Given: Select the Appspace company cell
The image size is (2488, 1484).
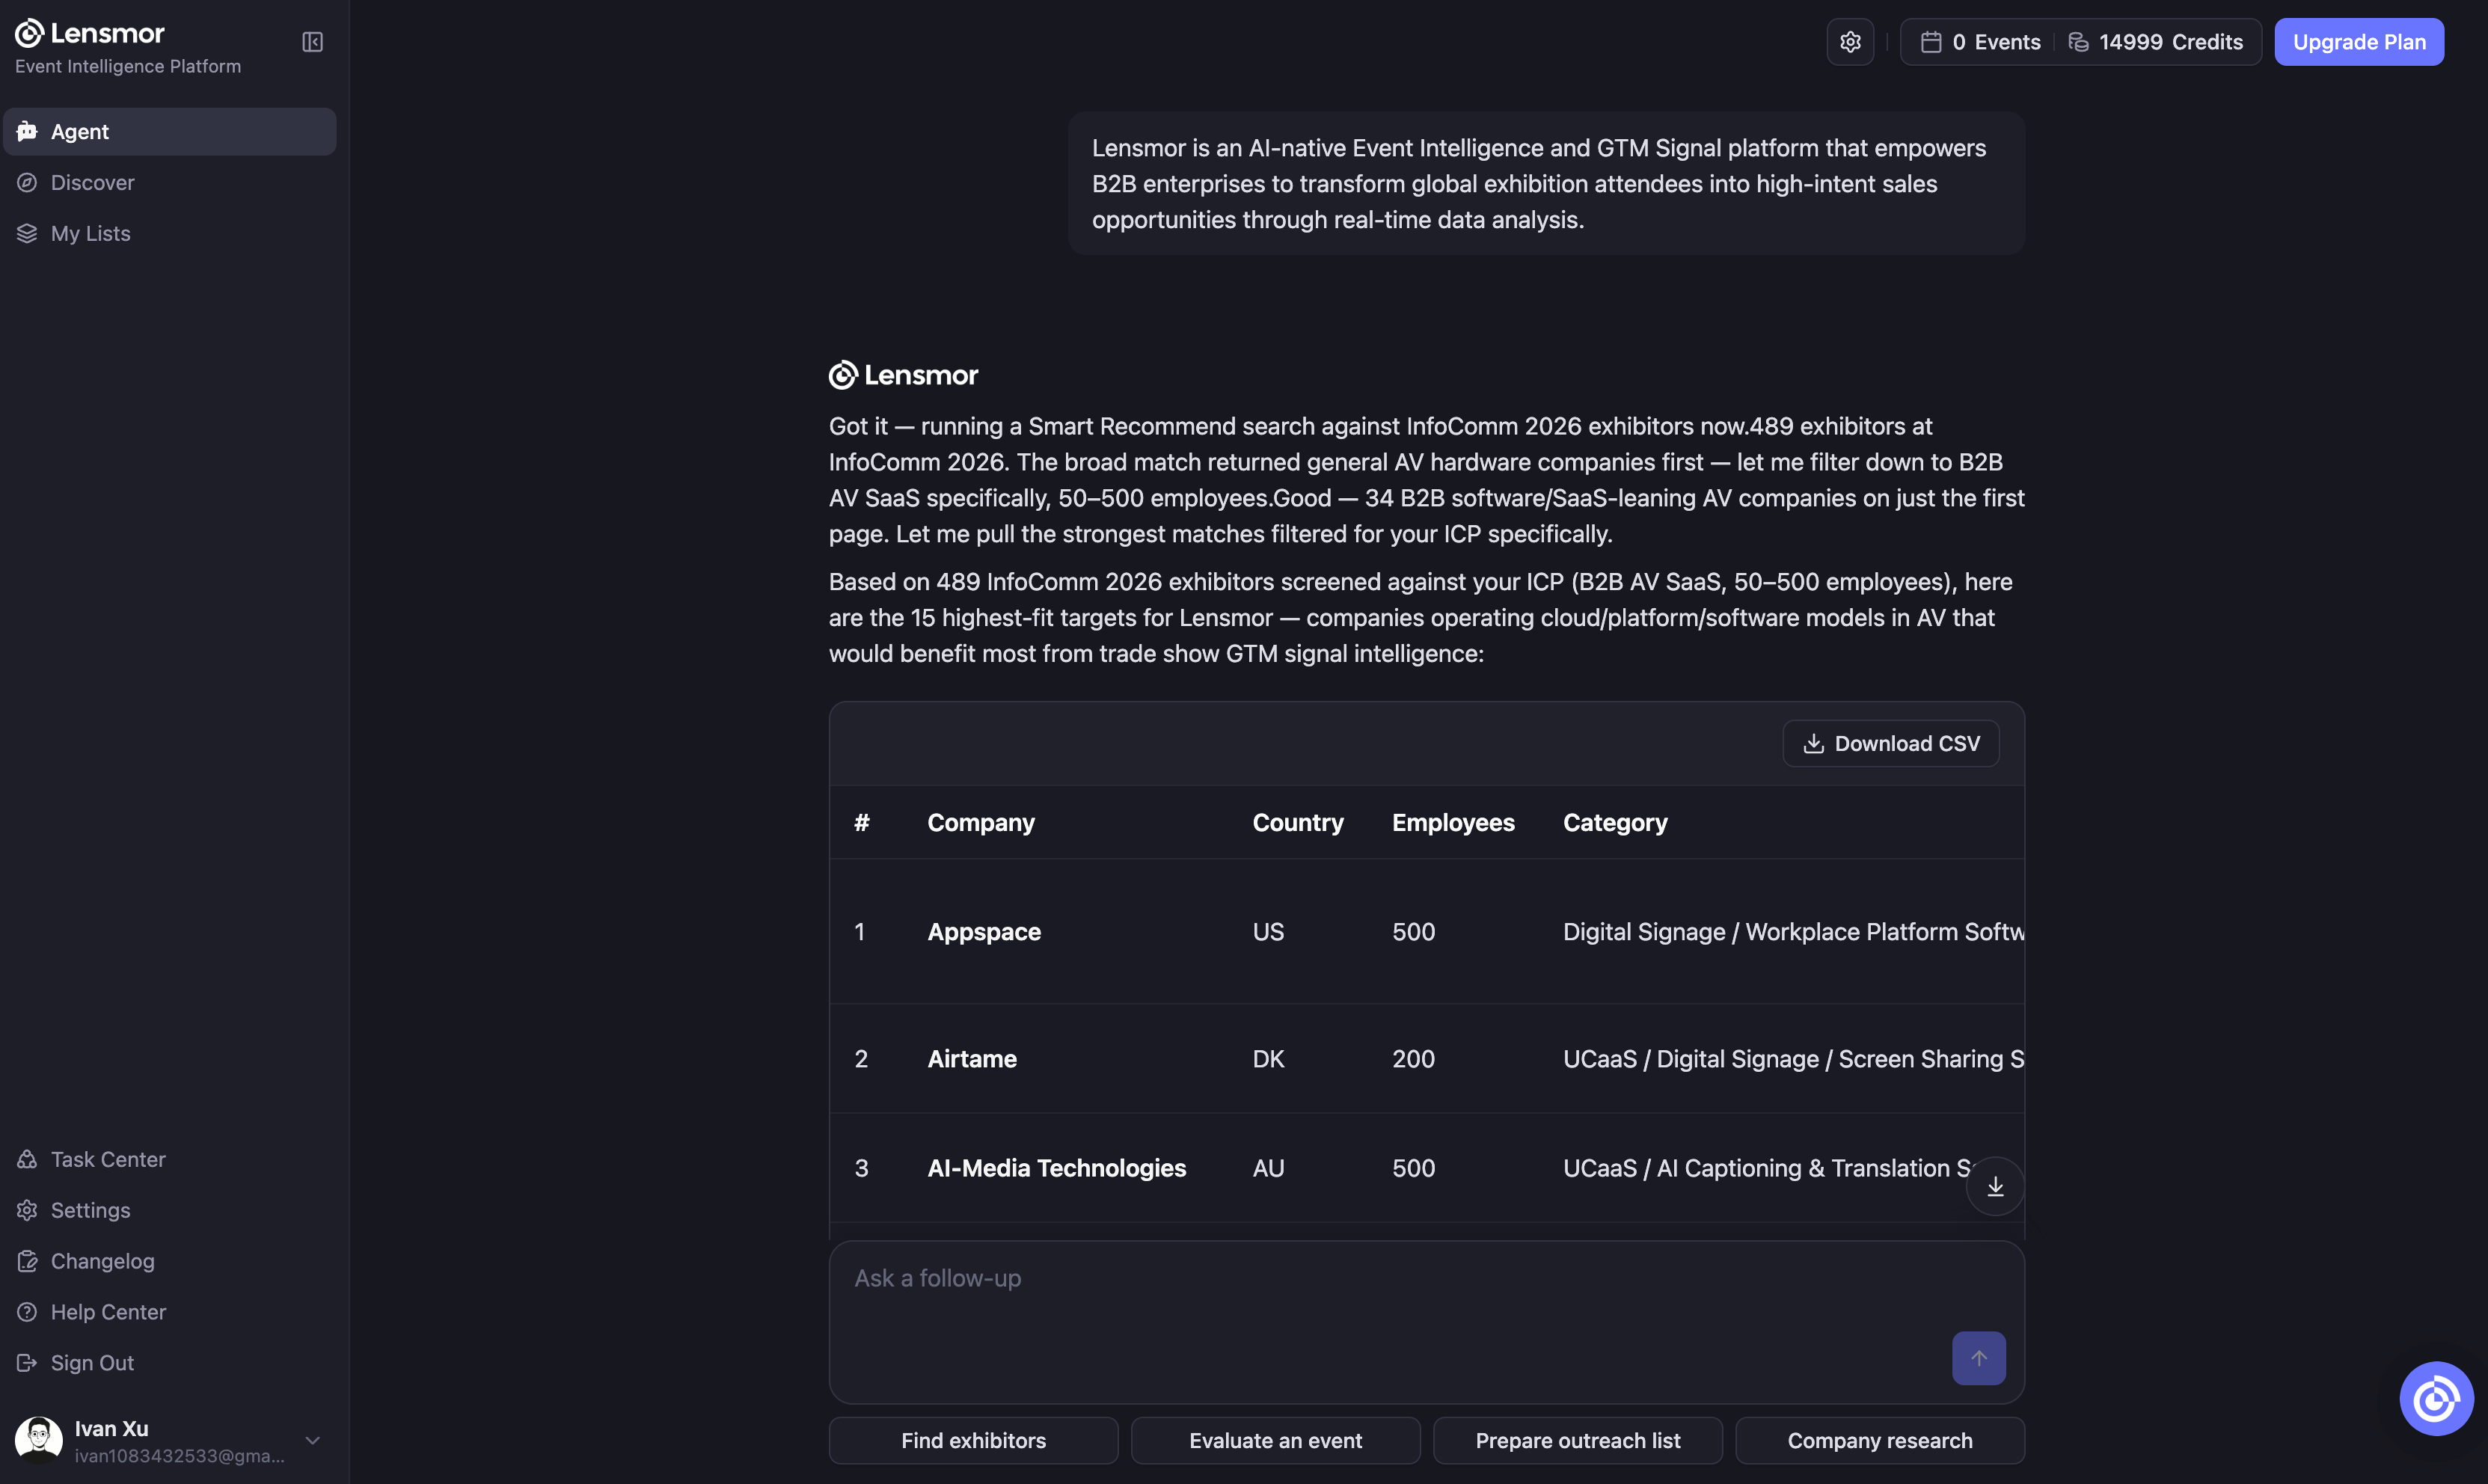Looking at the screenshot, I should pyautogui.click(x=984, y=931).
